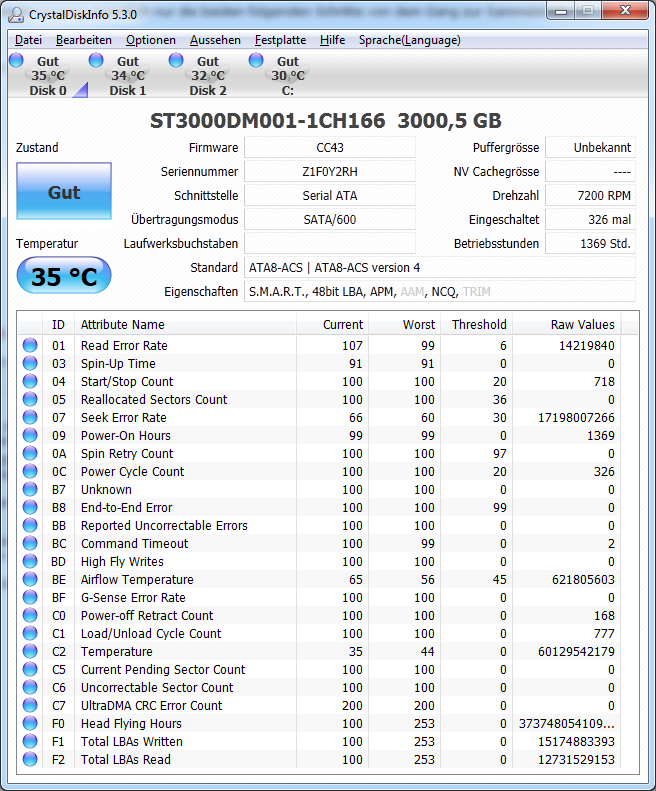
Task: Open the Datei menu
Action: point(28,40)
